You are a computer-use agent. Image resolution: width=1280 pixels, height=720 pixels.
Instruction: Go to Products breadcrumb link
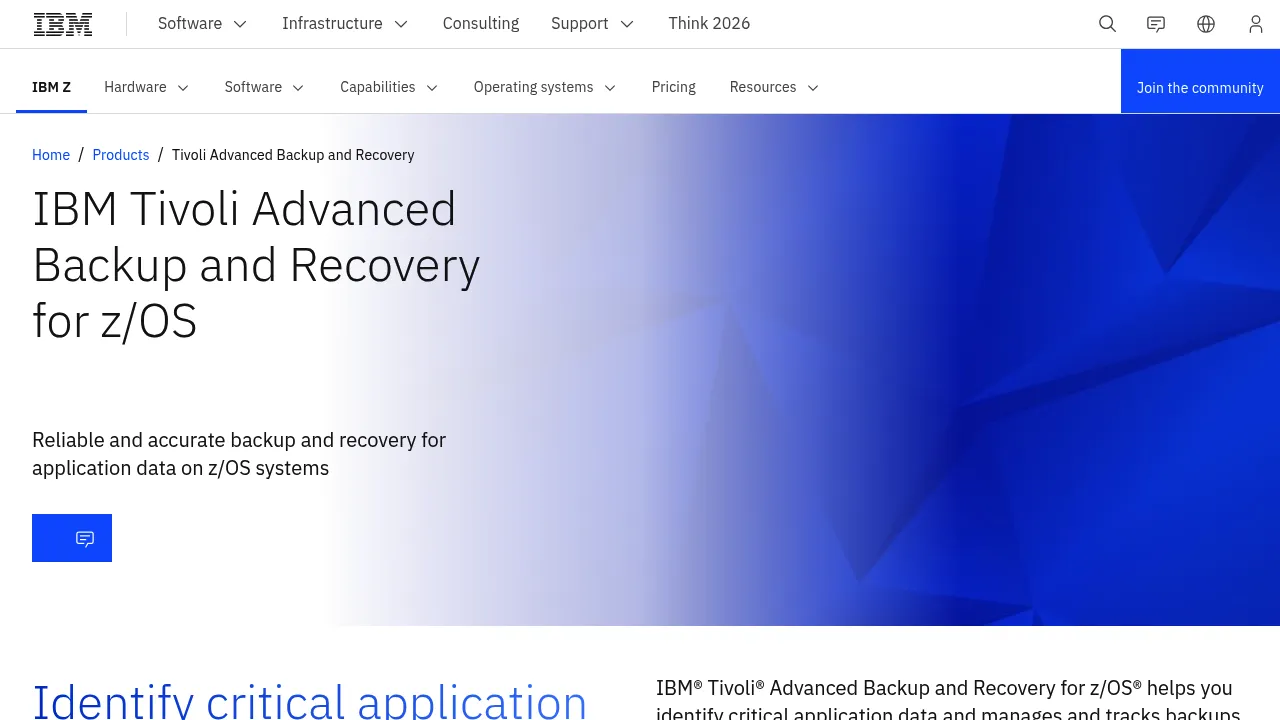click(121, 155)
